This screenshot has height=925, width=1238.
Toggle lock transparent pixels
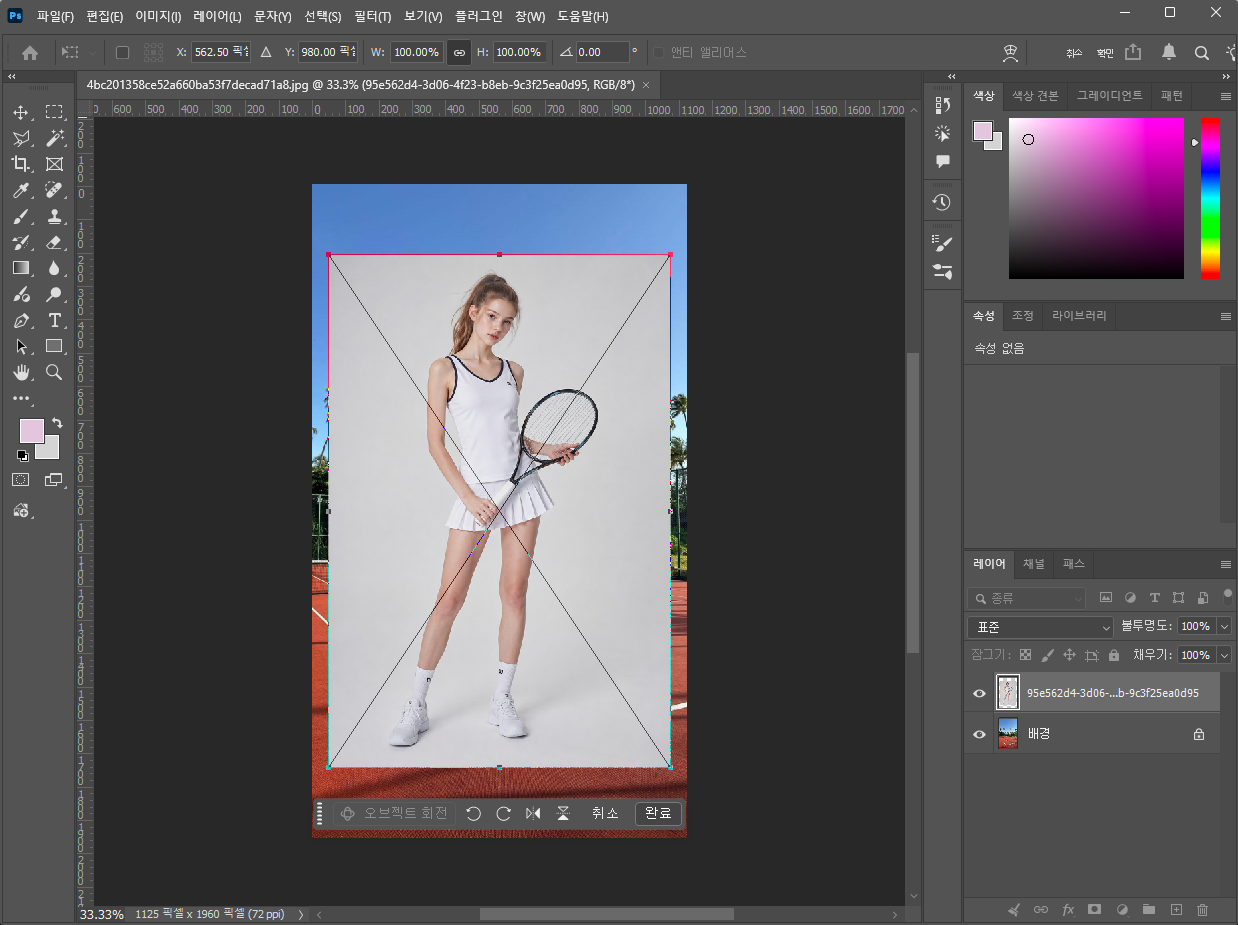(1025, 655)
